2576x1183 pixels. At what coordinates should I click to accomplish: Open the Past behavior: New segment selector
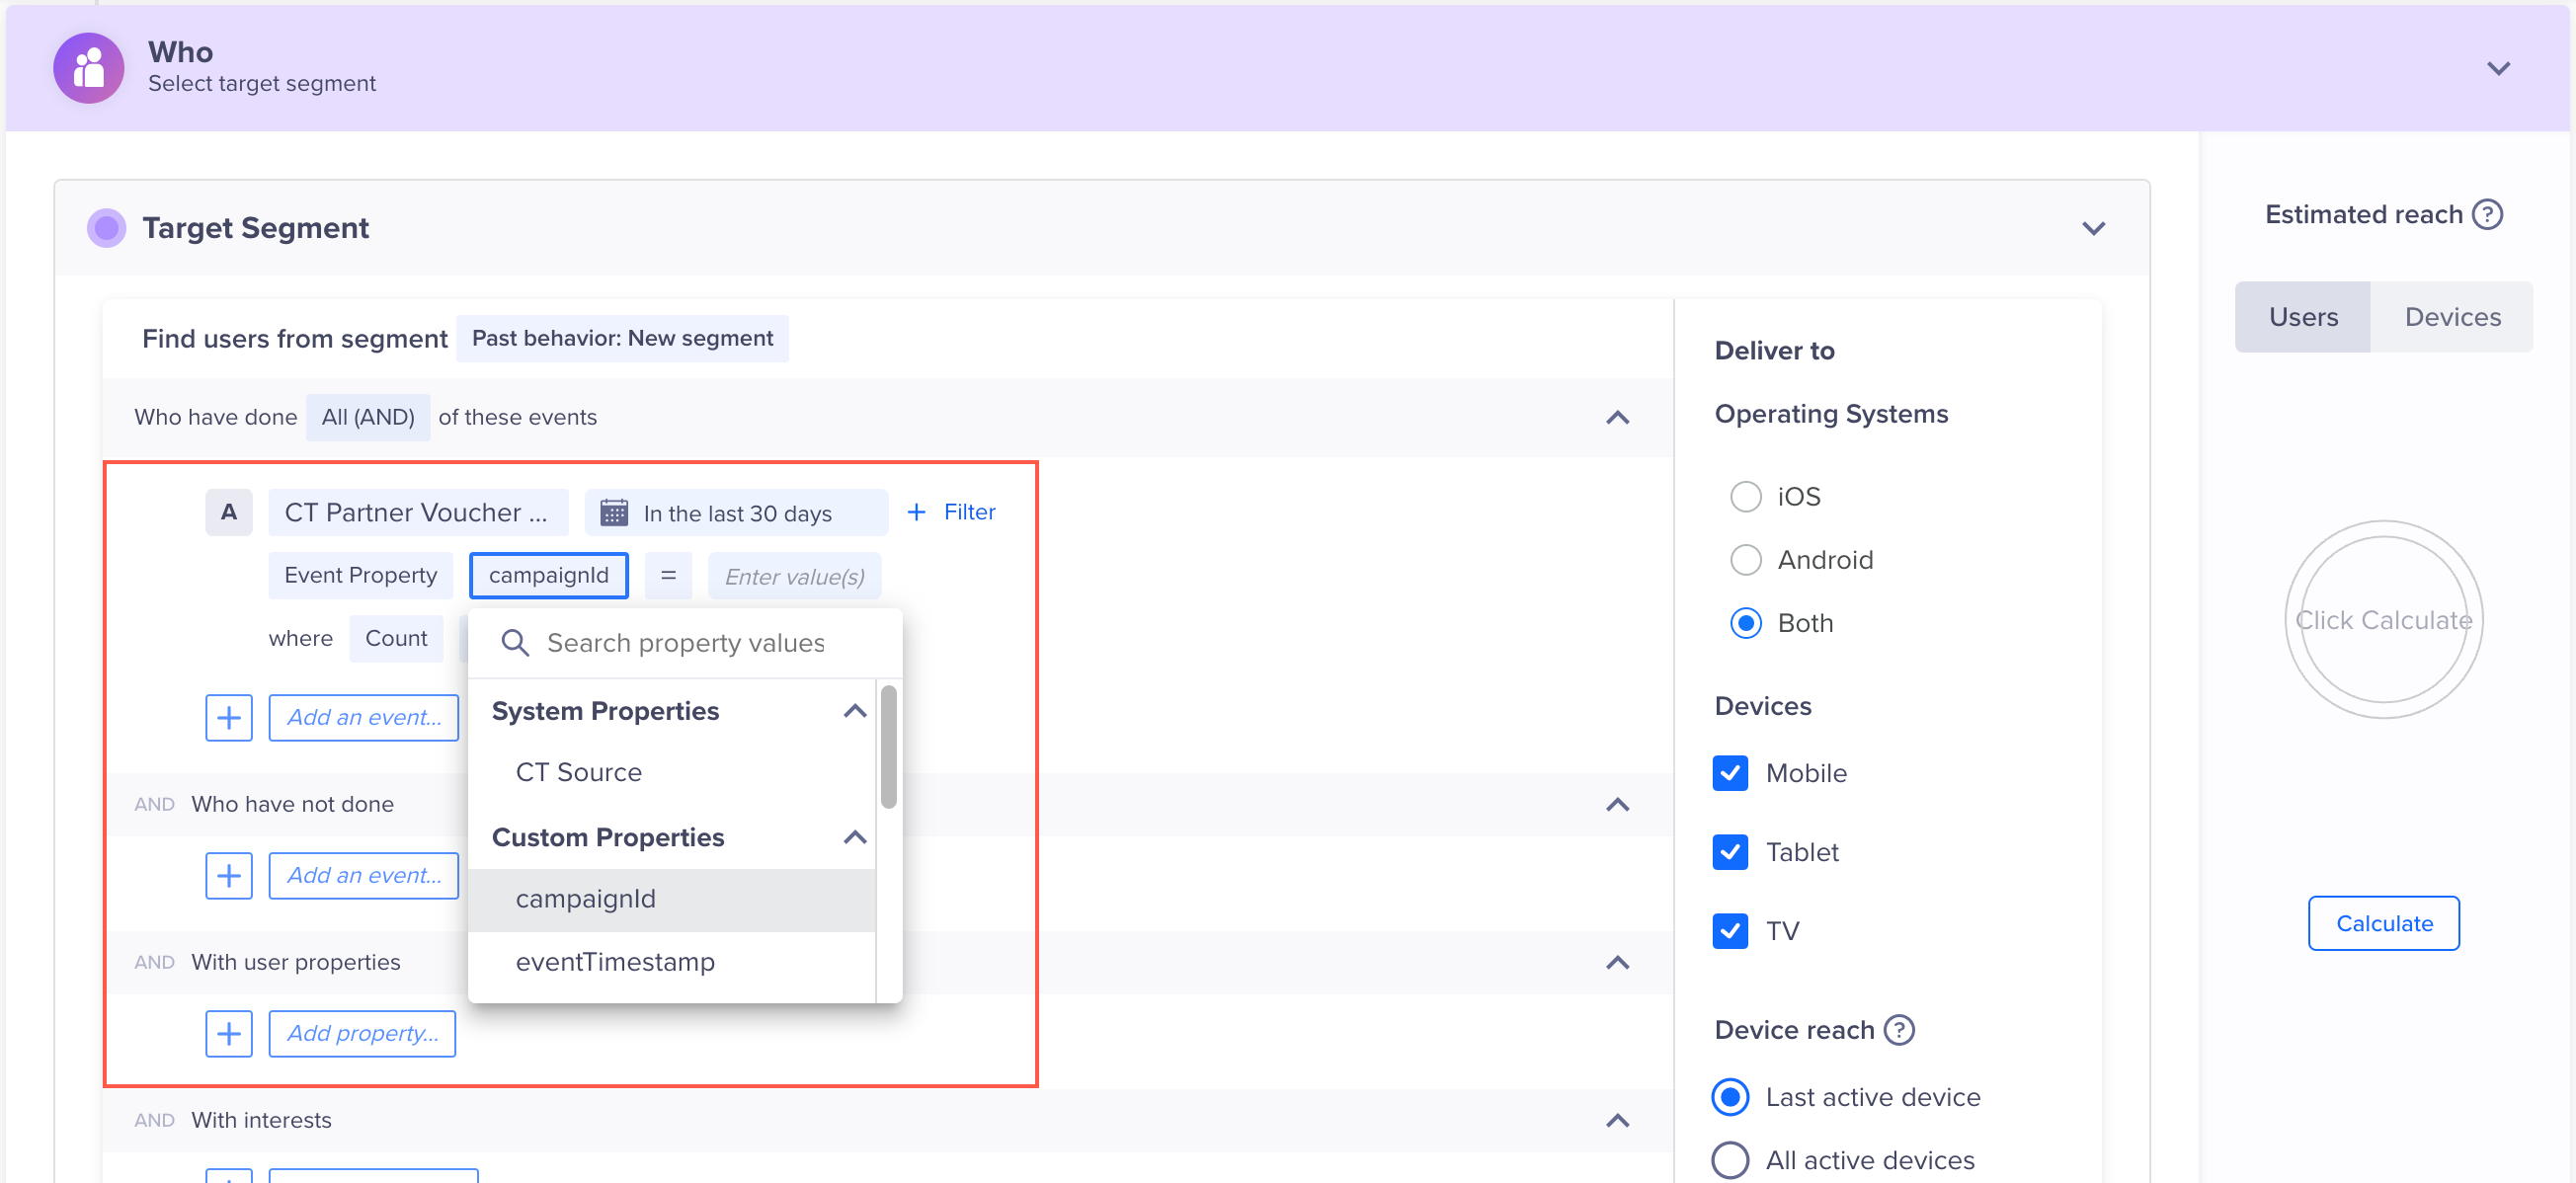coord(622,338)
